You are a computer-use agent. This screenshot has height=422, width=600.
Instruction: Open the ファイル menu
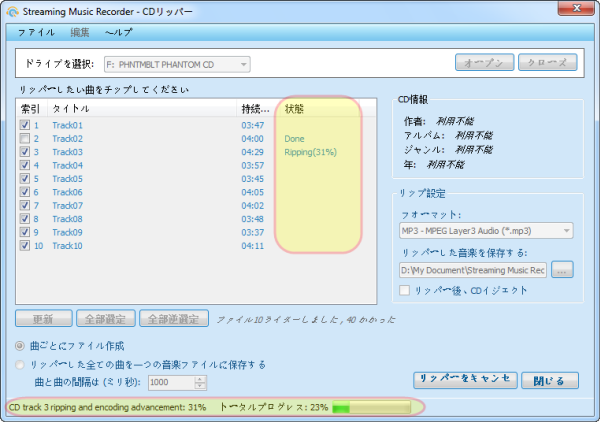(36, 33)
